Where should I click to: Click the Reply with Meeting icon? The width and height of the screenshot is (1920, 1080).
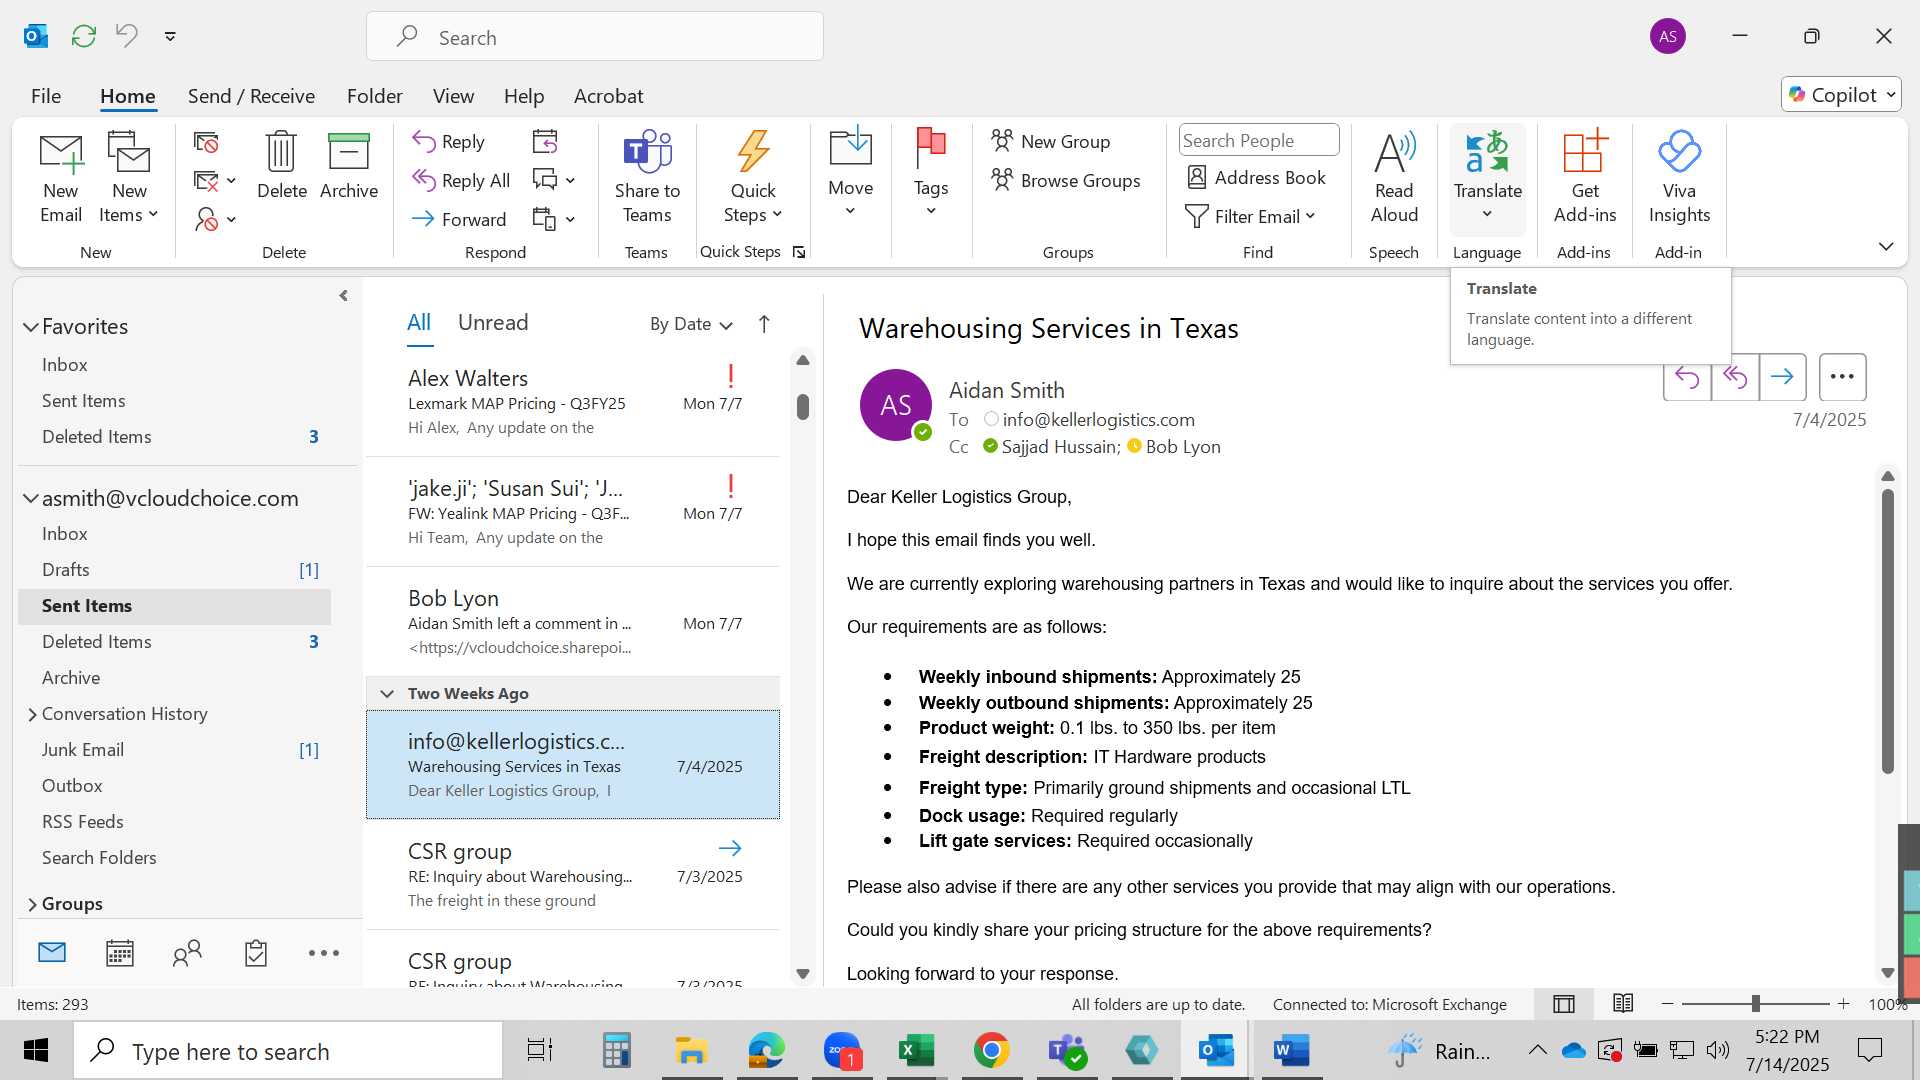pos(545,142)
